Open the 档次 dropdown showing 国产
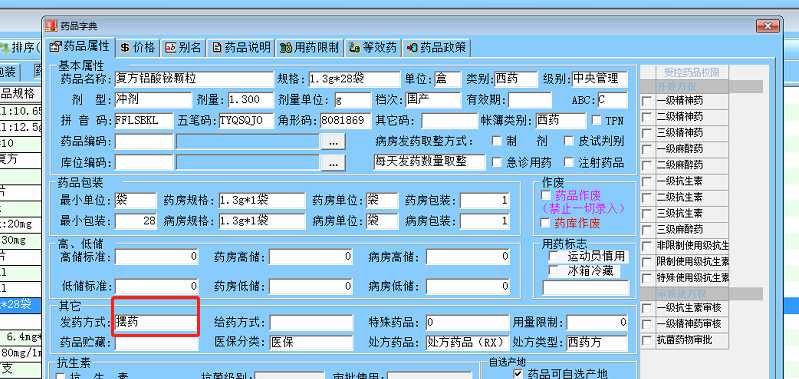The width and height of the screenshot is (799, 379). point(433,99)
